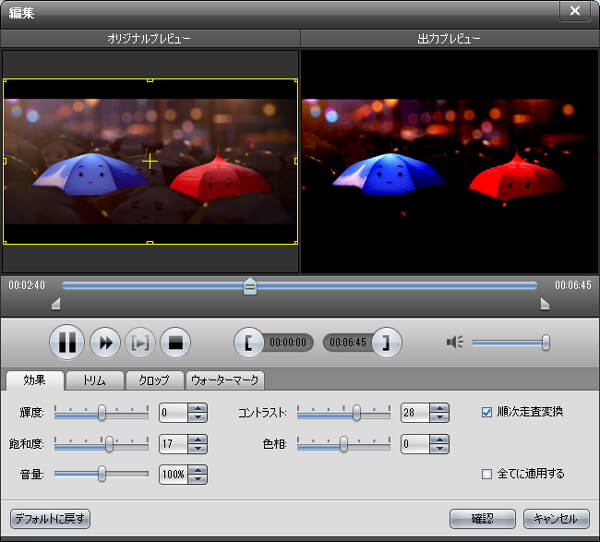Enable the 全てに適用する checkbox
This screenshot has height=542, width=600.
tap(487, 474)
